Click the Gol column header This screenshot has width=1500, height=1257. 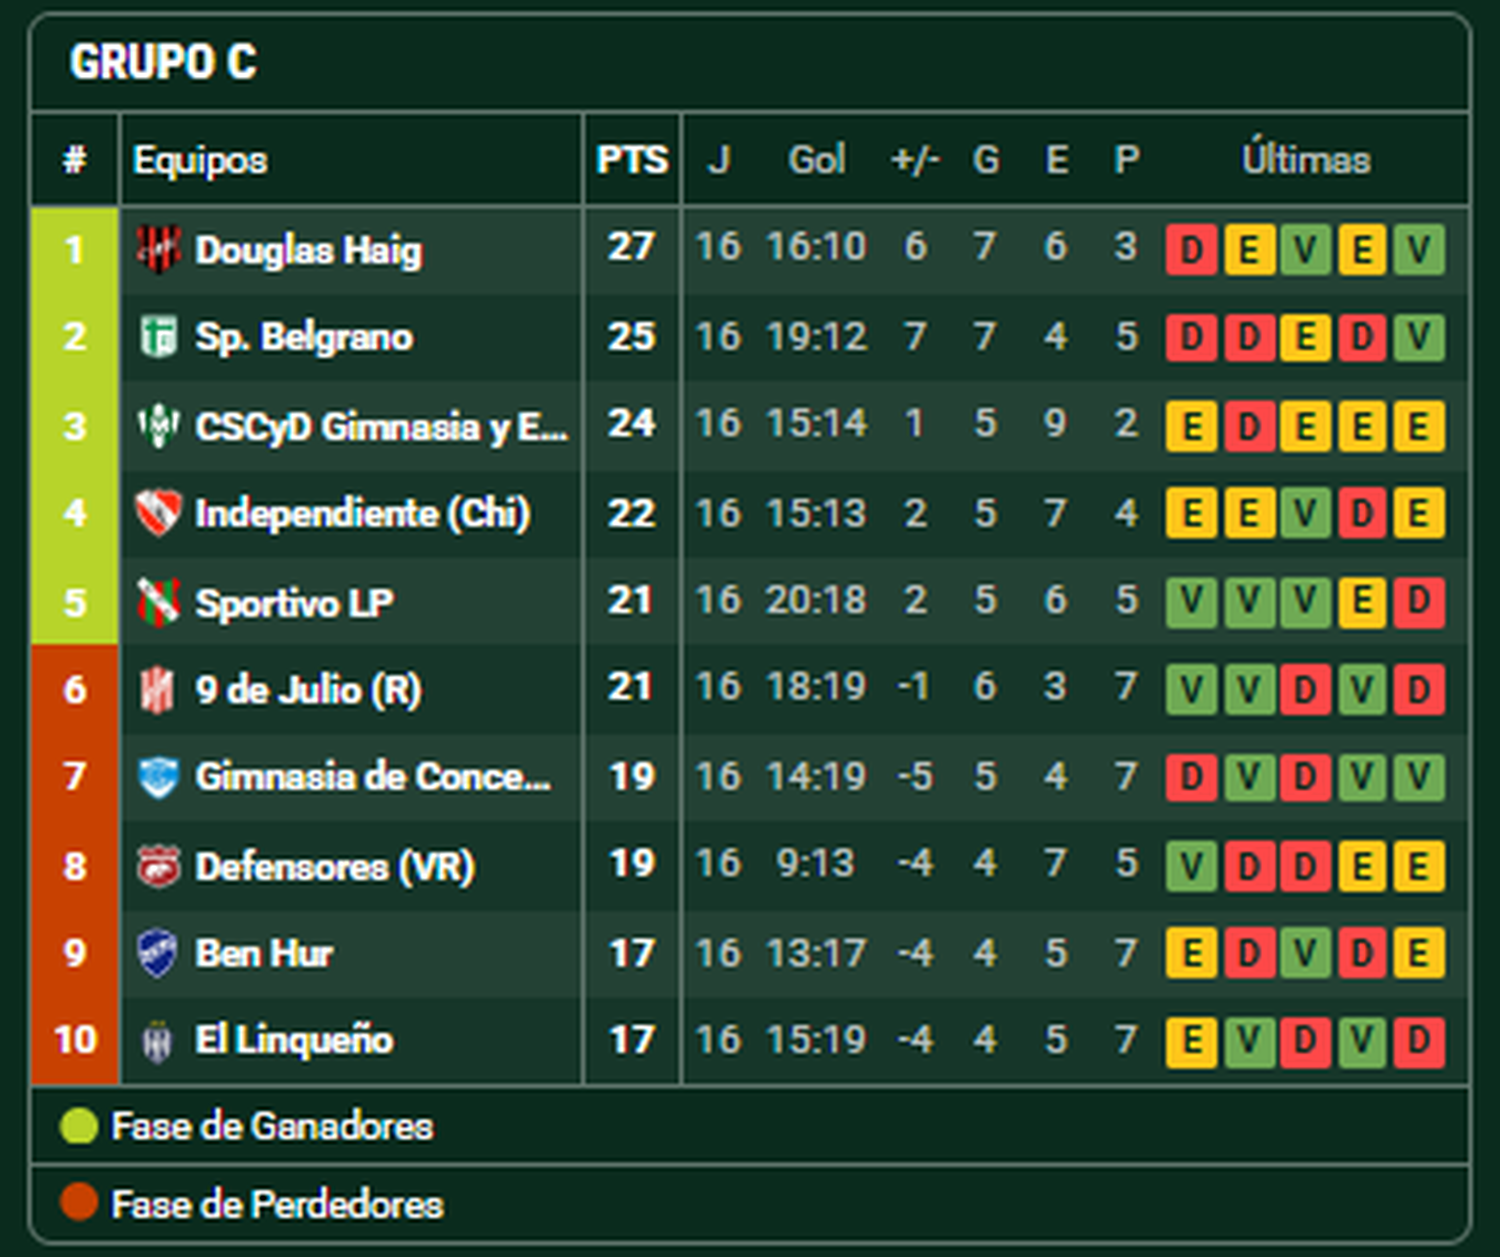click(816, 159)
